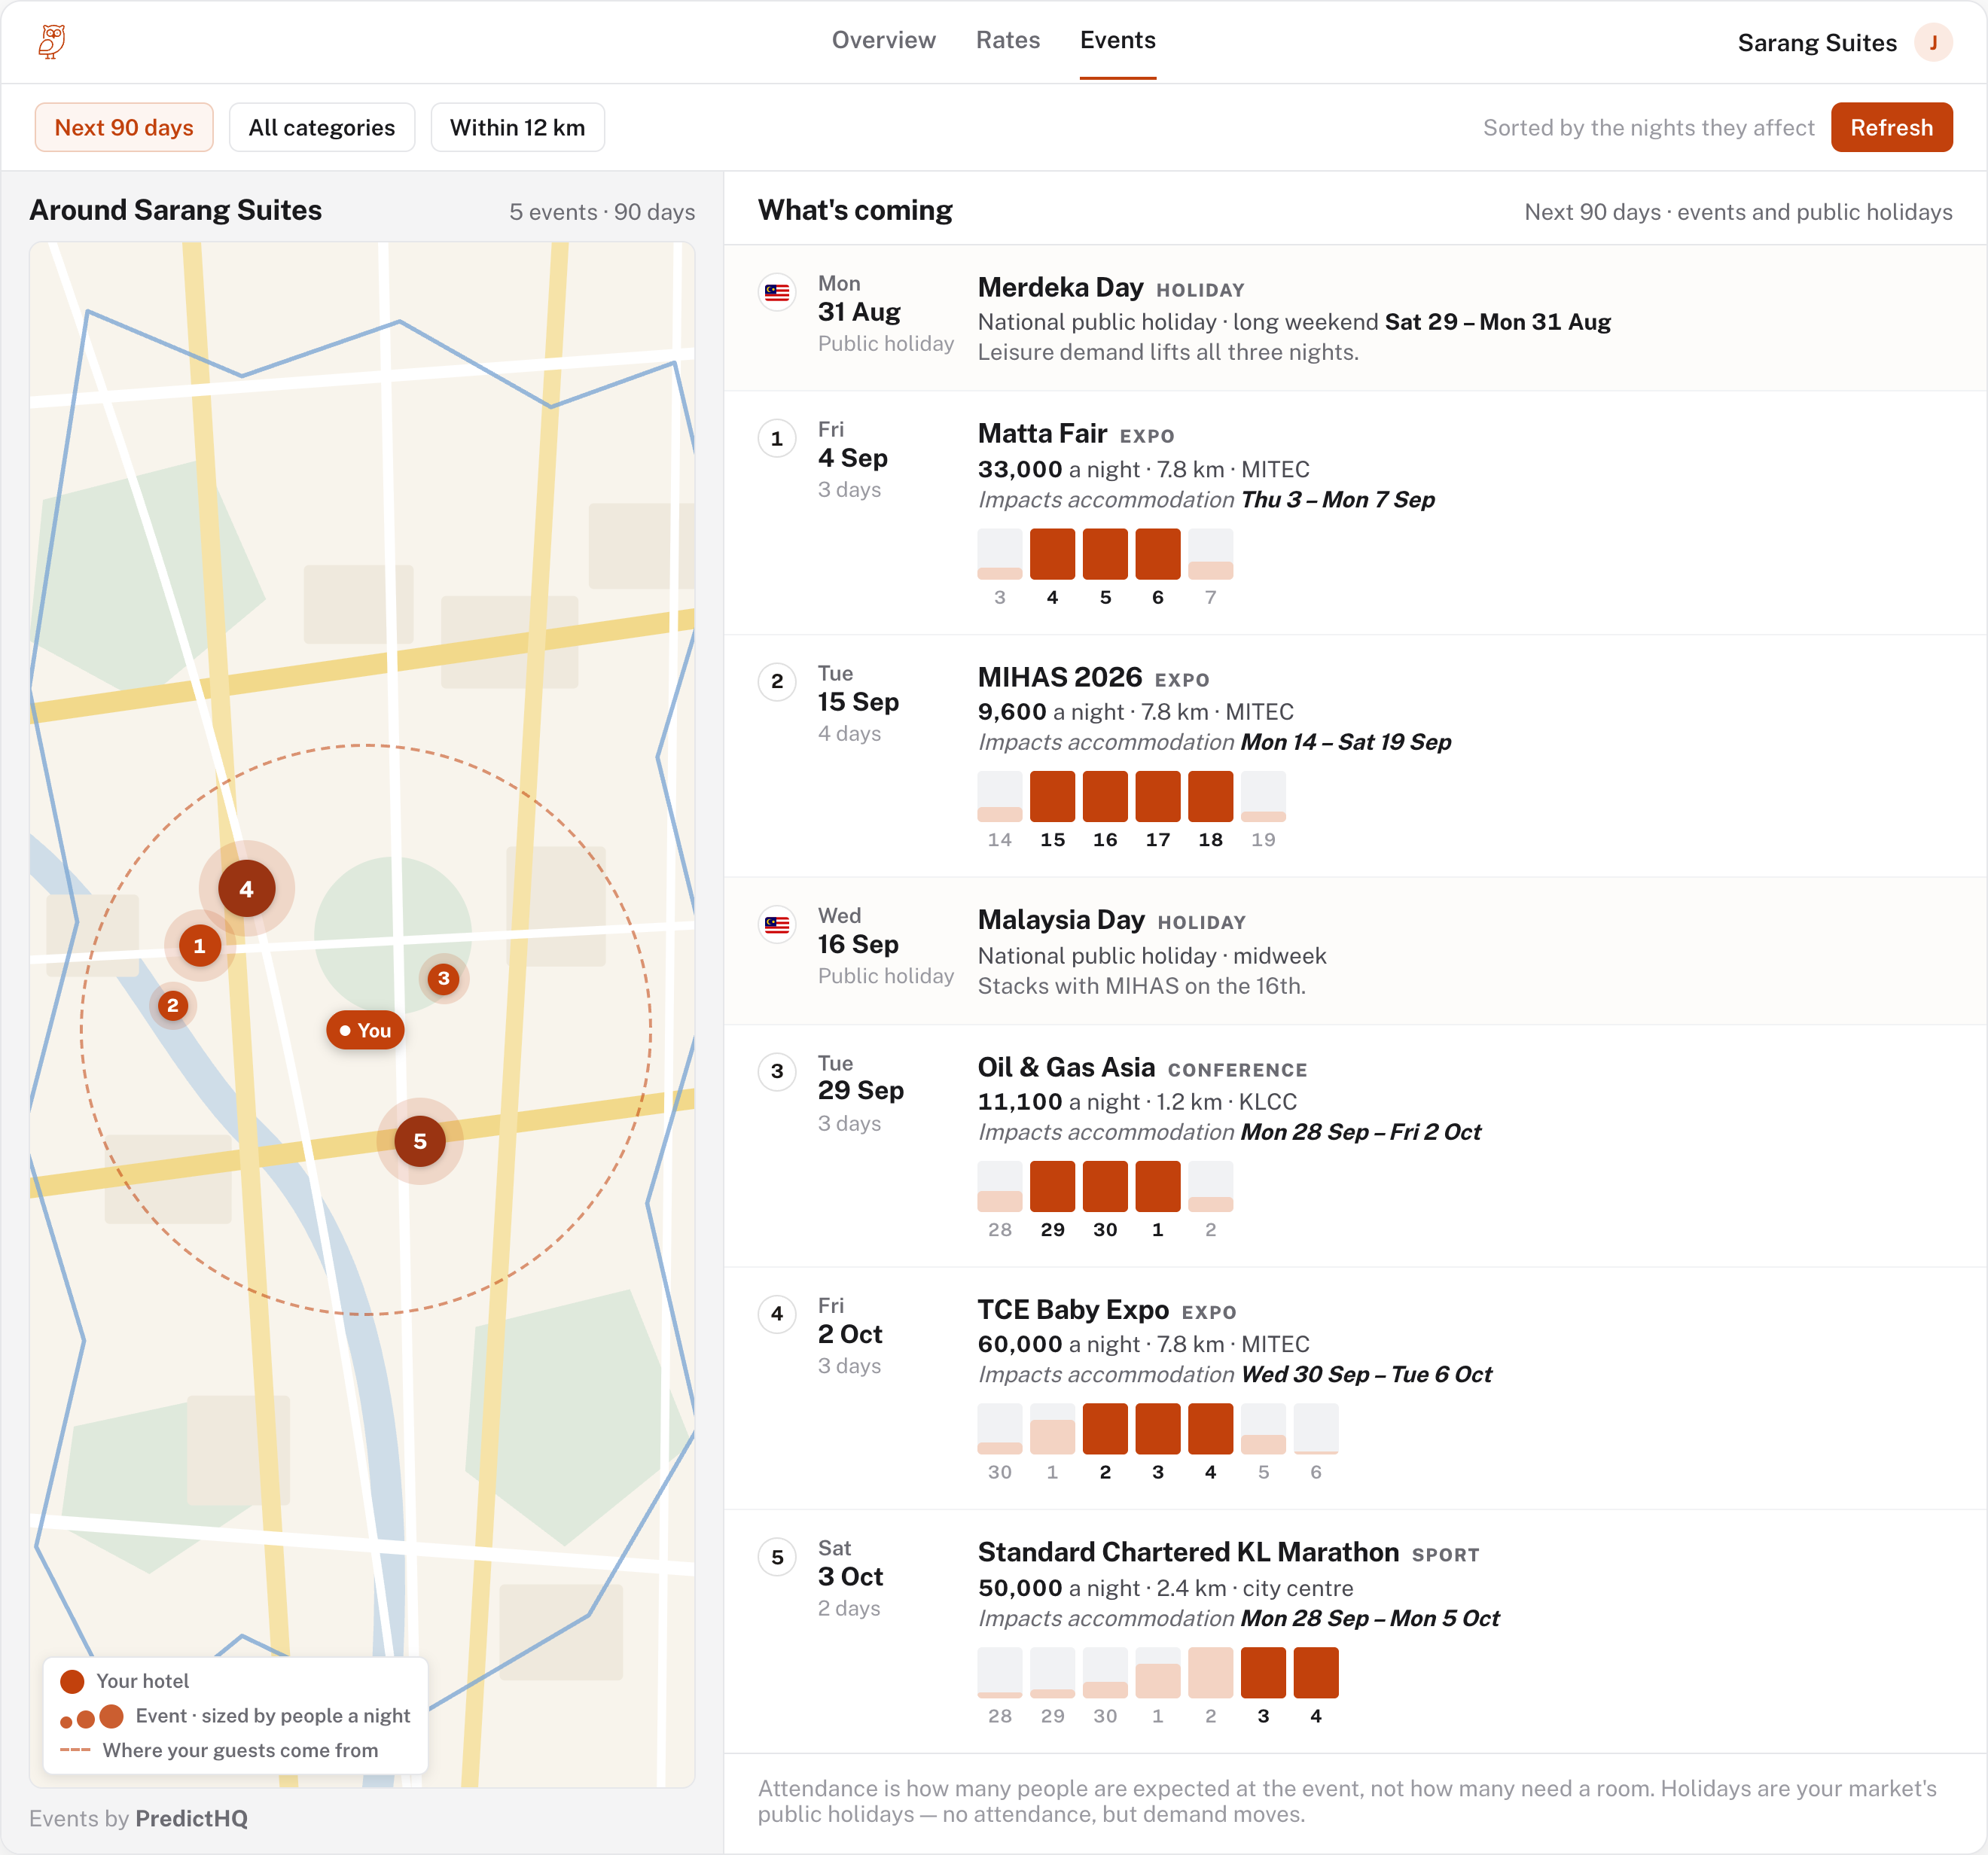Viewport: 1988px width, 1855px height.
Task: Click the number 3 badge beside Oil & Gas Asia
Action: pyautogui.click(x=777, y=1071)
